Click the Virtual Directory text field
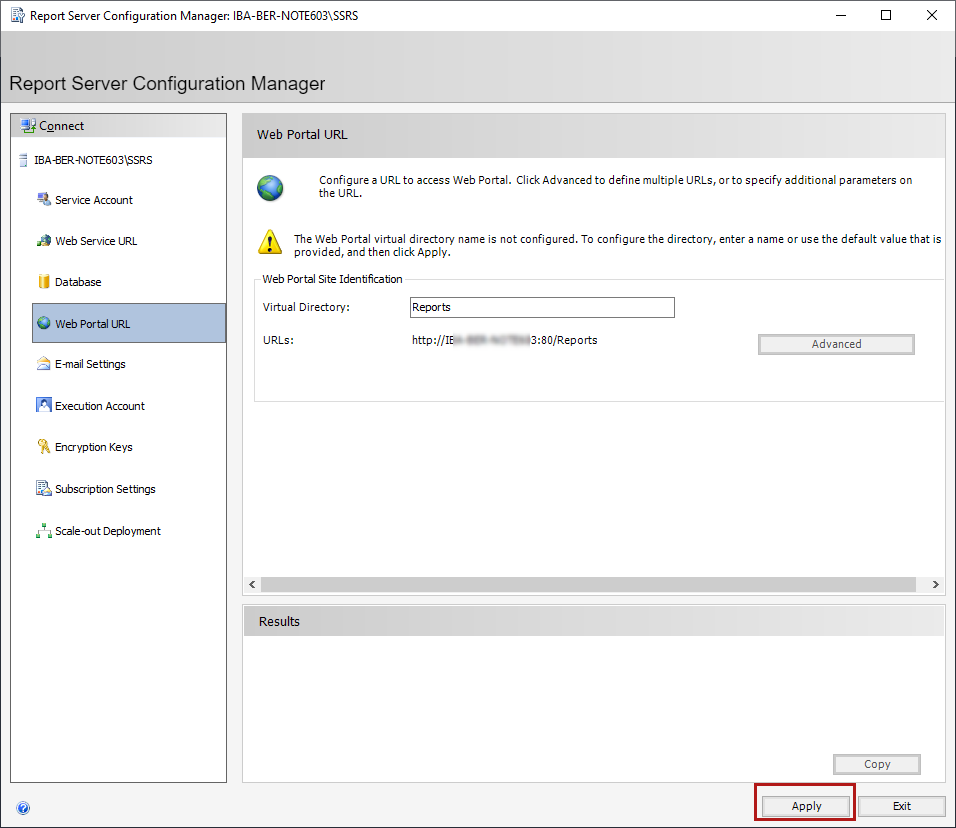This screenshot has width=956, height=828. tap(542, 308)
